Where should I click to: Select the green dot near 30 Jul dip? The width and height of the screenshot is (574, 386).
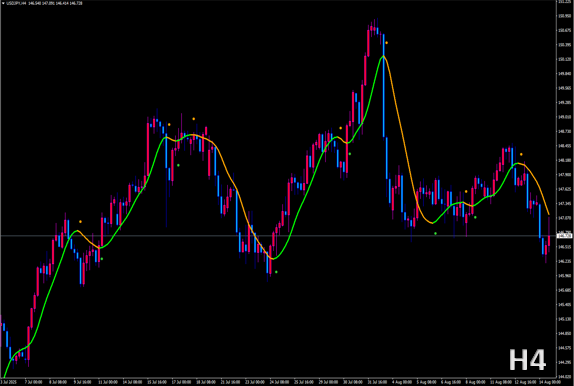tap(350, 154)
